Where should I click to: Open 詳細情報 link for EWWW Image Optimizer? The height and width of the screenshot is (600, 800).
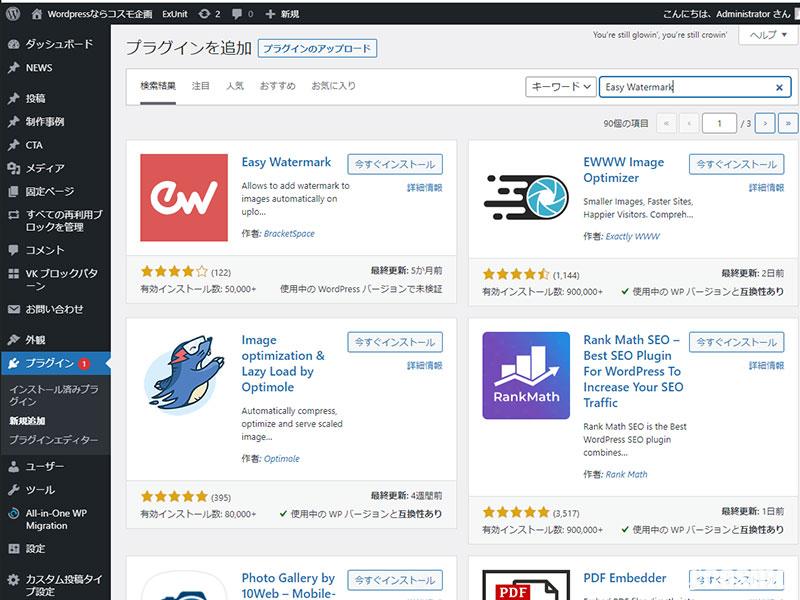[766, 187]
